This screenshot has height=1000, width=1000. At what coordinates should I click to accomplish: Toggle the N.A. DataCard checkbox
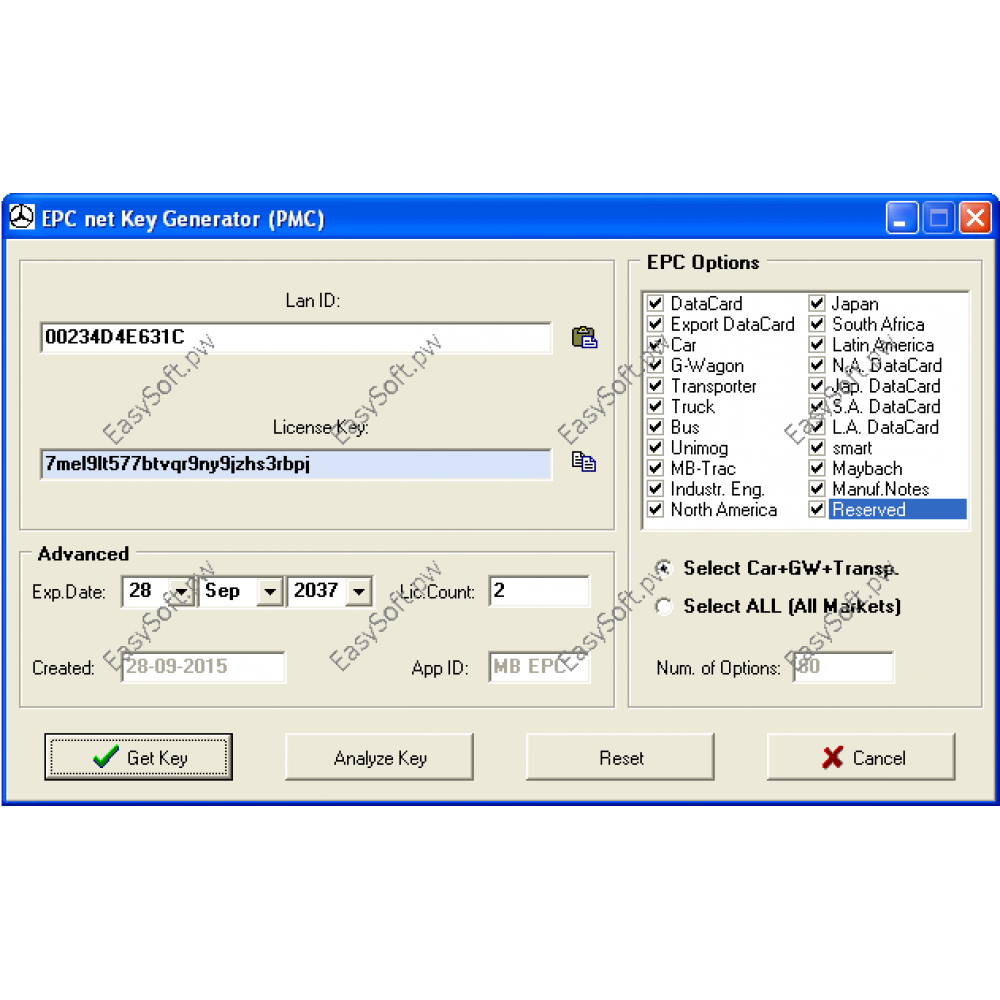pos(817,365)
